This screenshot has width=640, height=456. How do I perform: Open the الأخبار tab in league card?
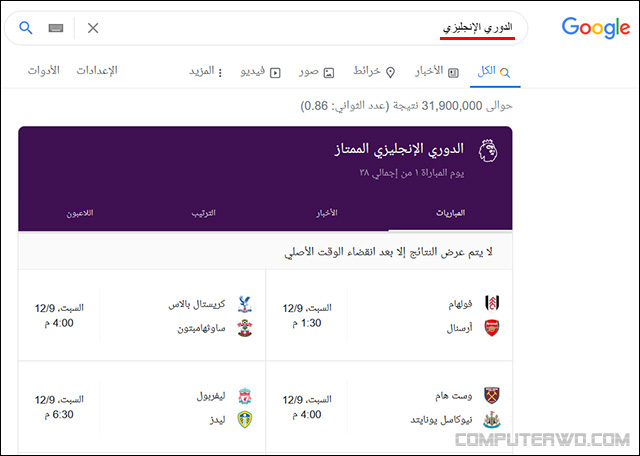327,213
